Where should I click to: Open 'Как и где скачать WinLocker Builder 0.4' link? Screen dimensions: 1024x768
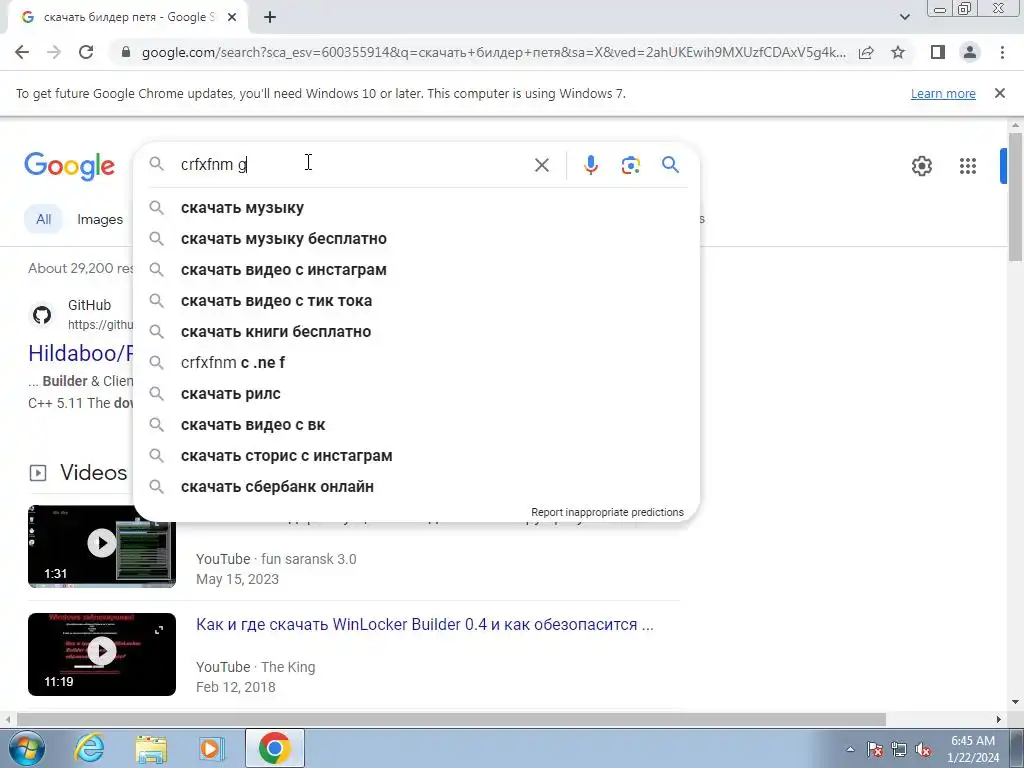click(x=424, y=624)
